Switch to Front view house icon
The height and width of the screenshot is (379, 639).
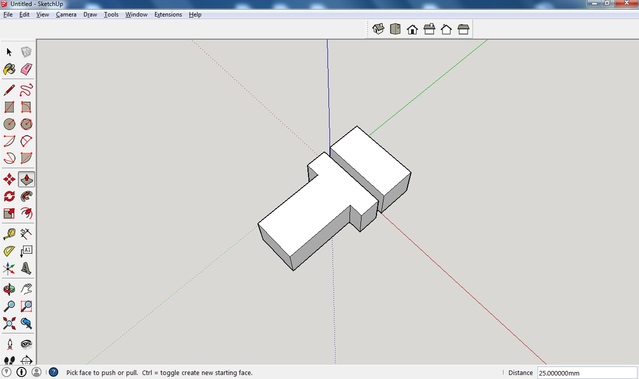(412, 29)
